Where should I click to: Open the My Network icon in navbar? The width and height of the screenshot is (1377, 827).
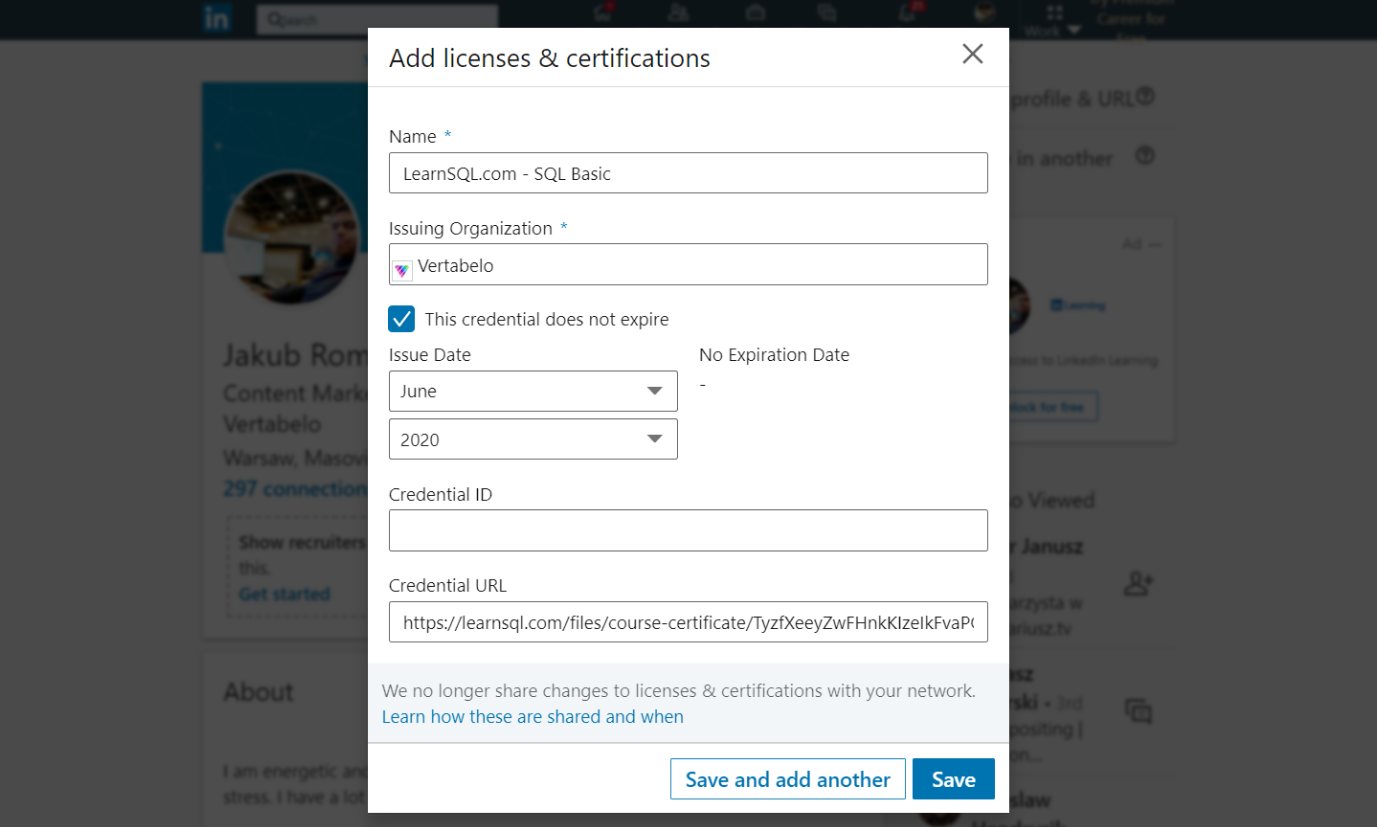pos(679,13)
